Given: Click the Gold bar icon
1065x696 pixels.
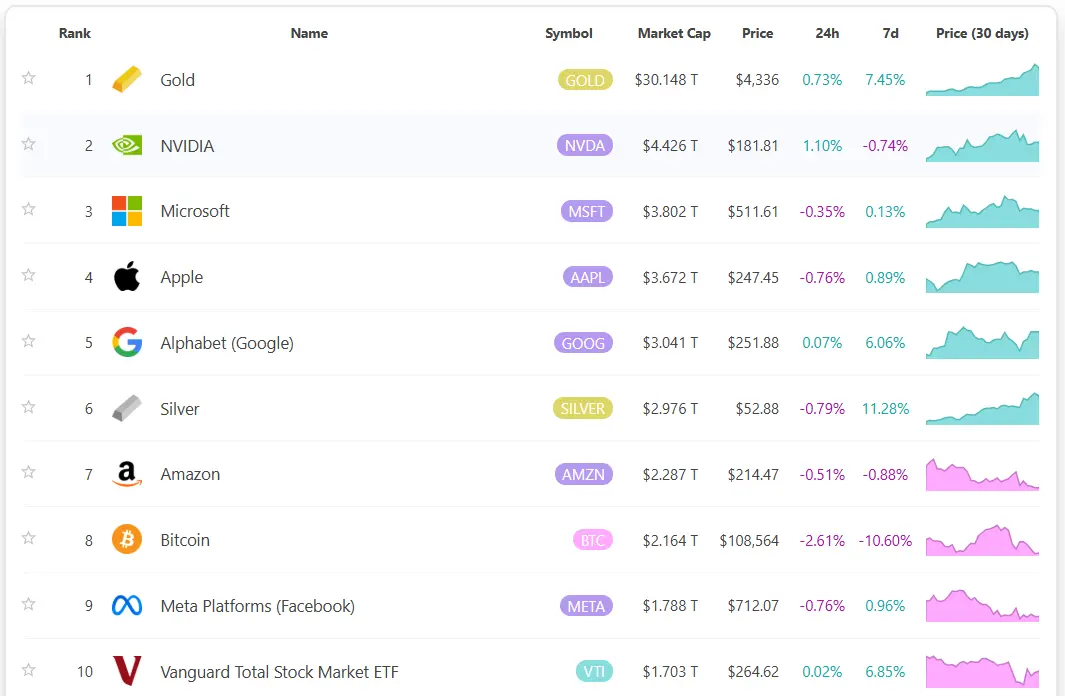Looking at the screenshot, I should (x=127, y=80).
